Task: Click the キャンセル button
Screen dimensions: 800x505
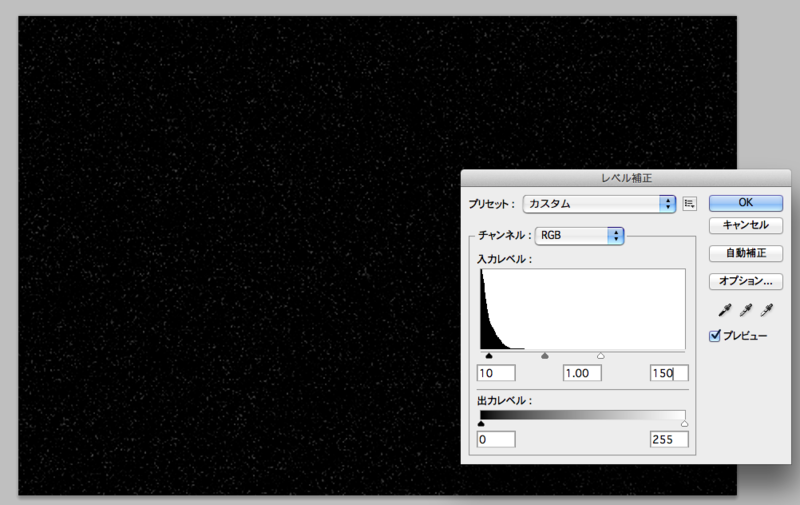Action: click(745, 225)
